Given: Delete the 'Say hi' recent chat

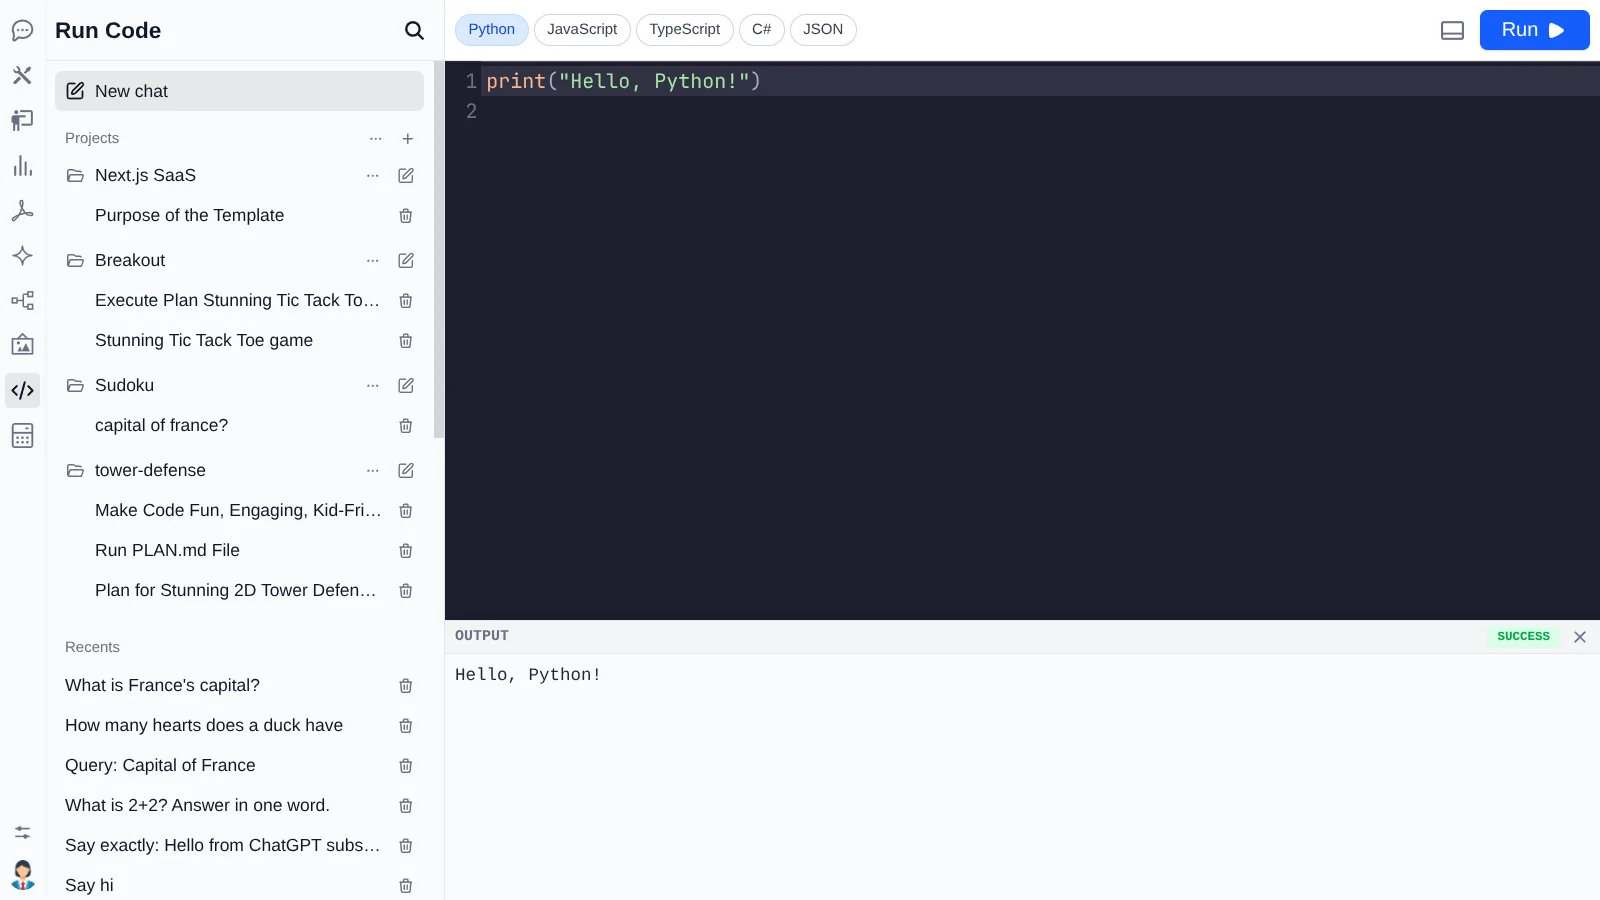Looking at the screenshot, I should 406,886.
